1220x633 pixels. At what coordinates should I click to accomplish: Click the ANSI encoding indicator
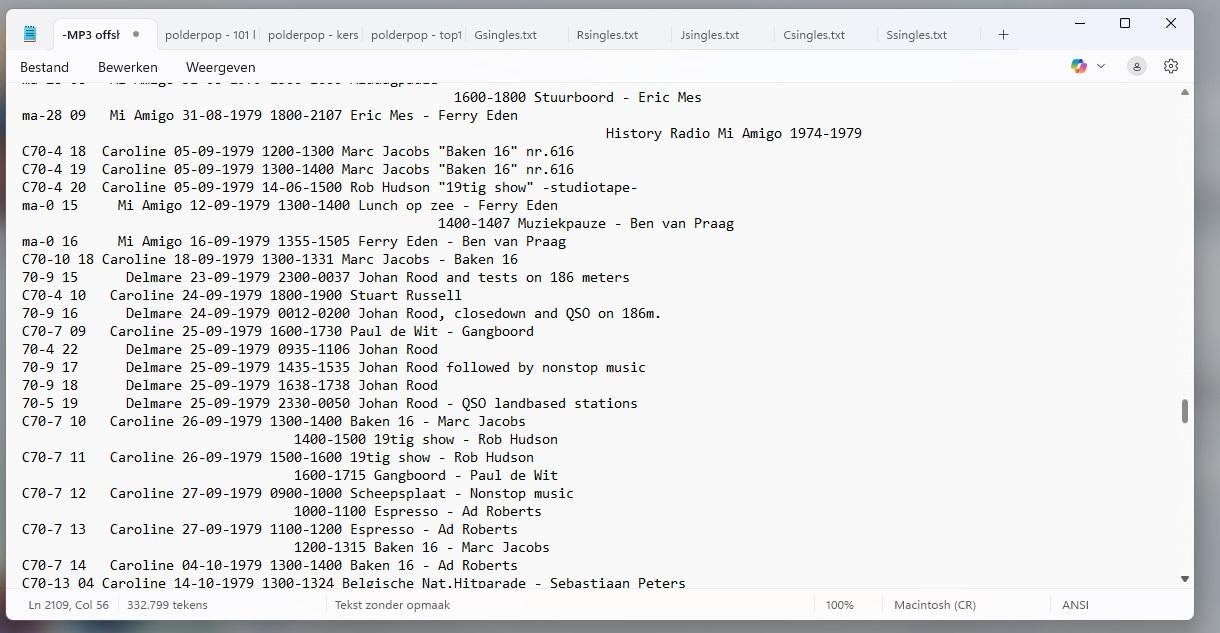point(1075,605)
